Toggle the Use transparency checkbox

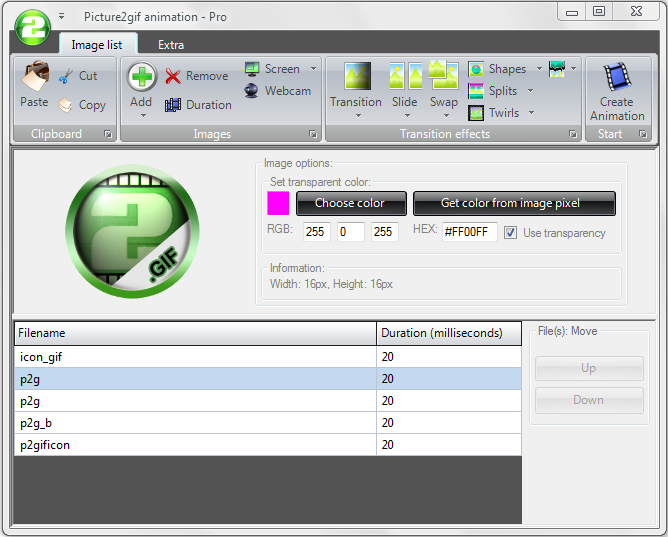point(510,233)
